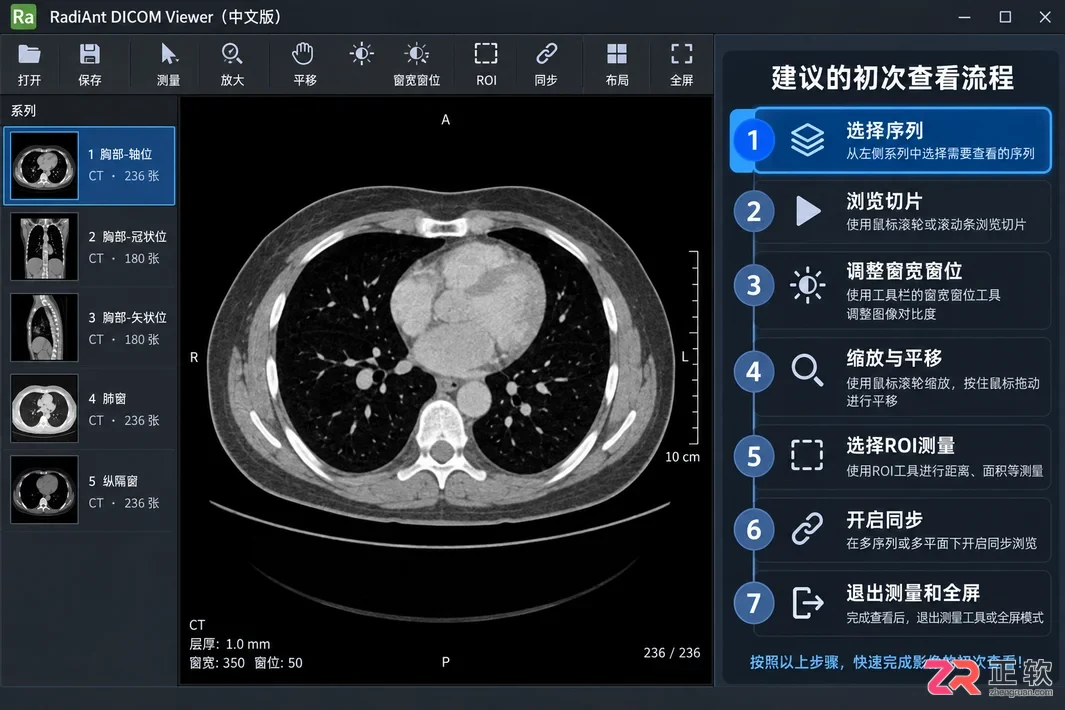Select the 测量 measurement cursor tool
This screenshot has height=710, width=1065.
[168, 54]
